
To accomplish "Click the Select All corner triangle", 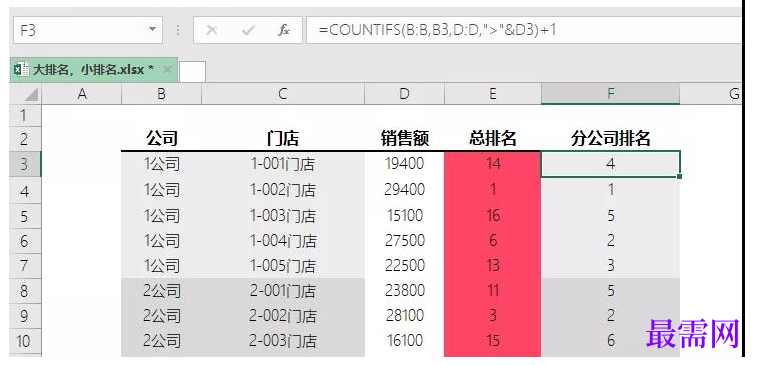I will 31,94.
